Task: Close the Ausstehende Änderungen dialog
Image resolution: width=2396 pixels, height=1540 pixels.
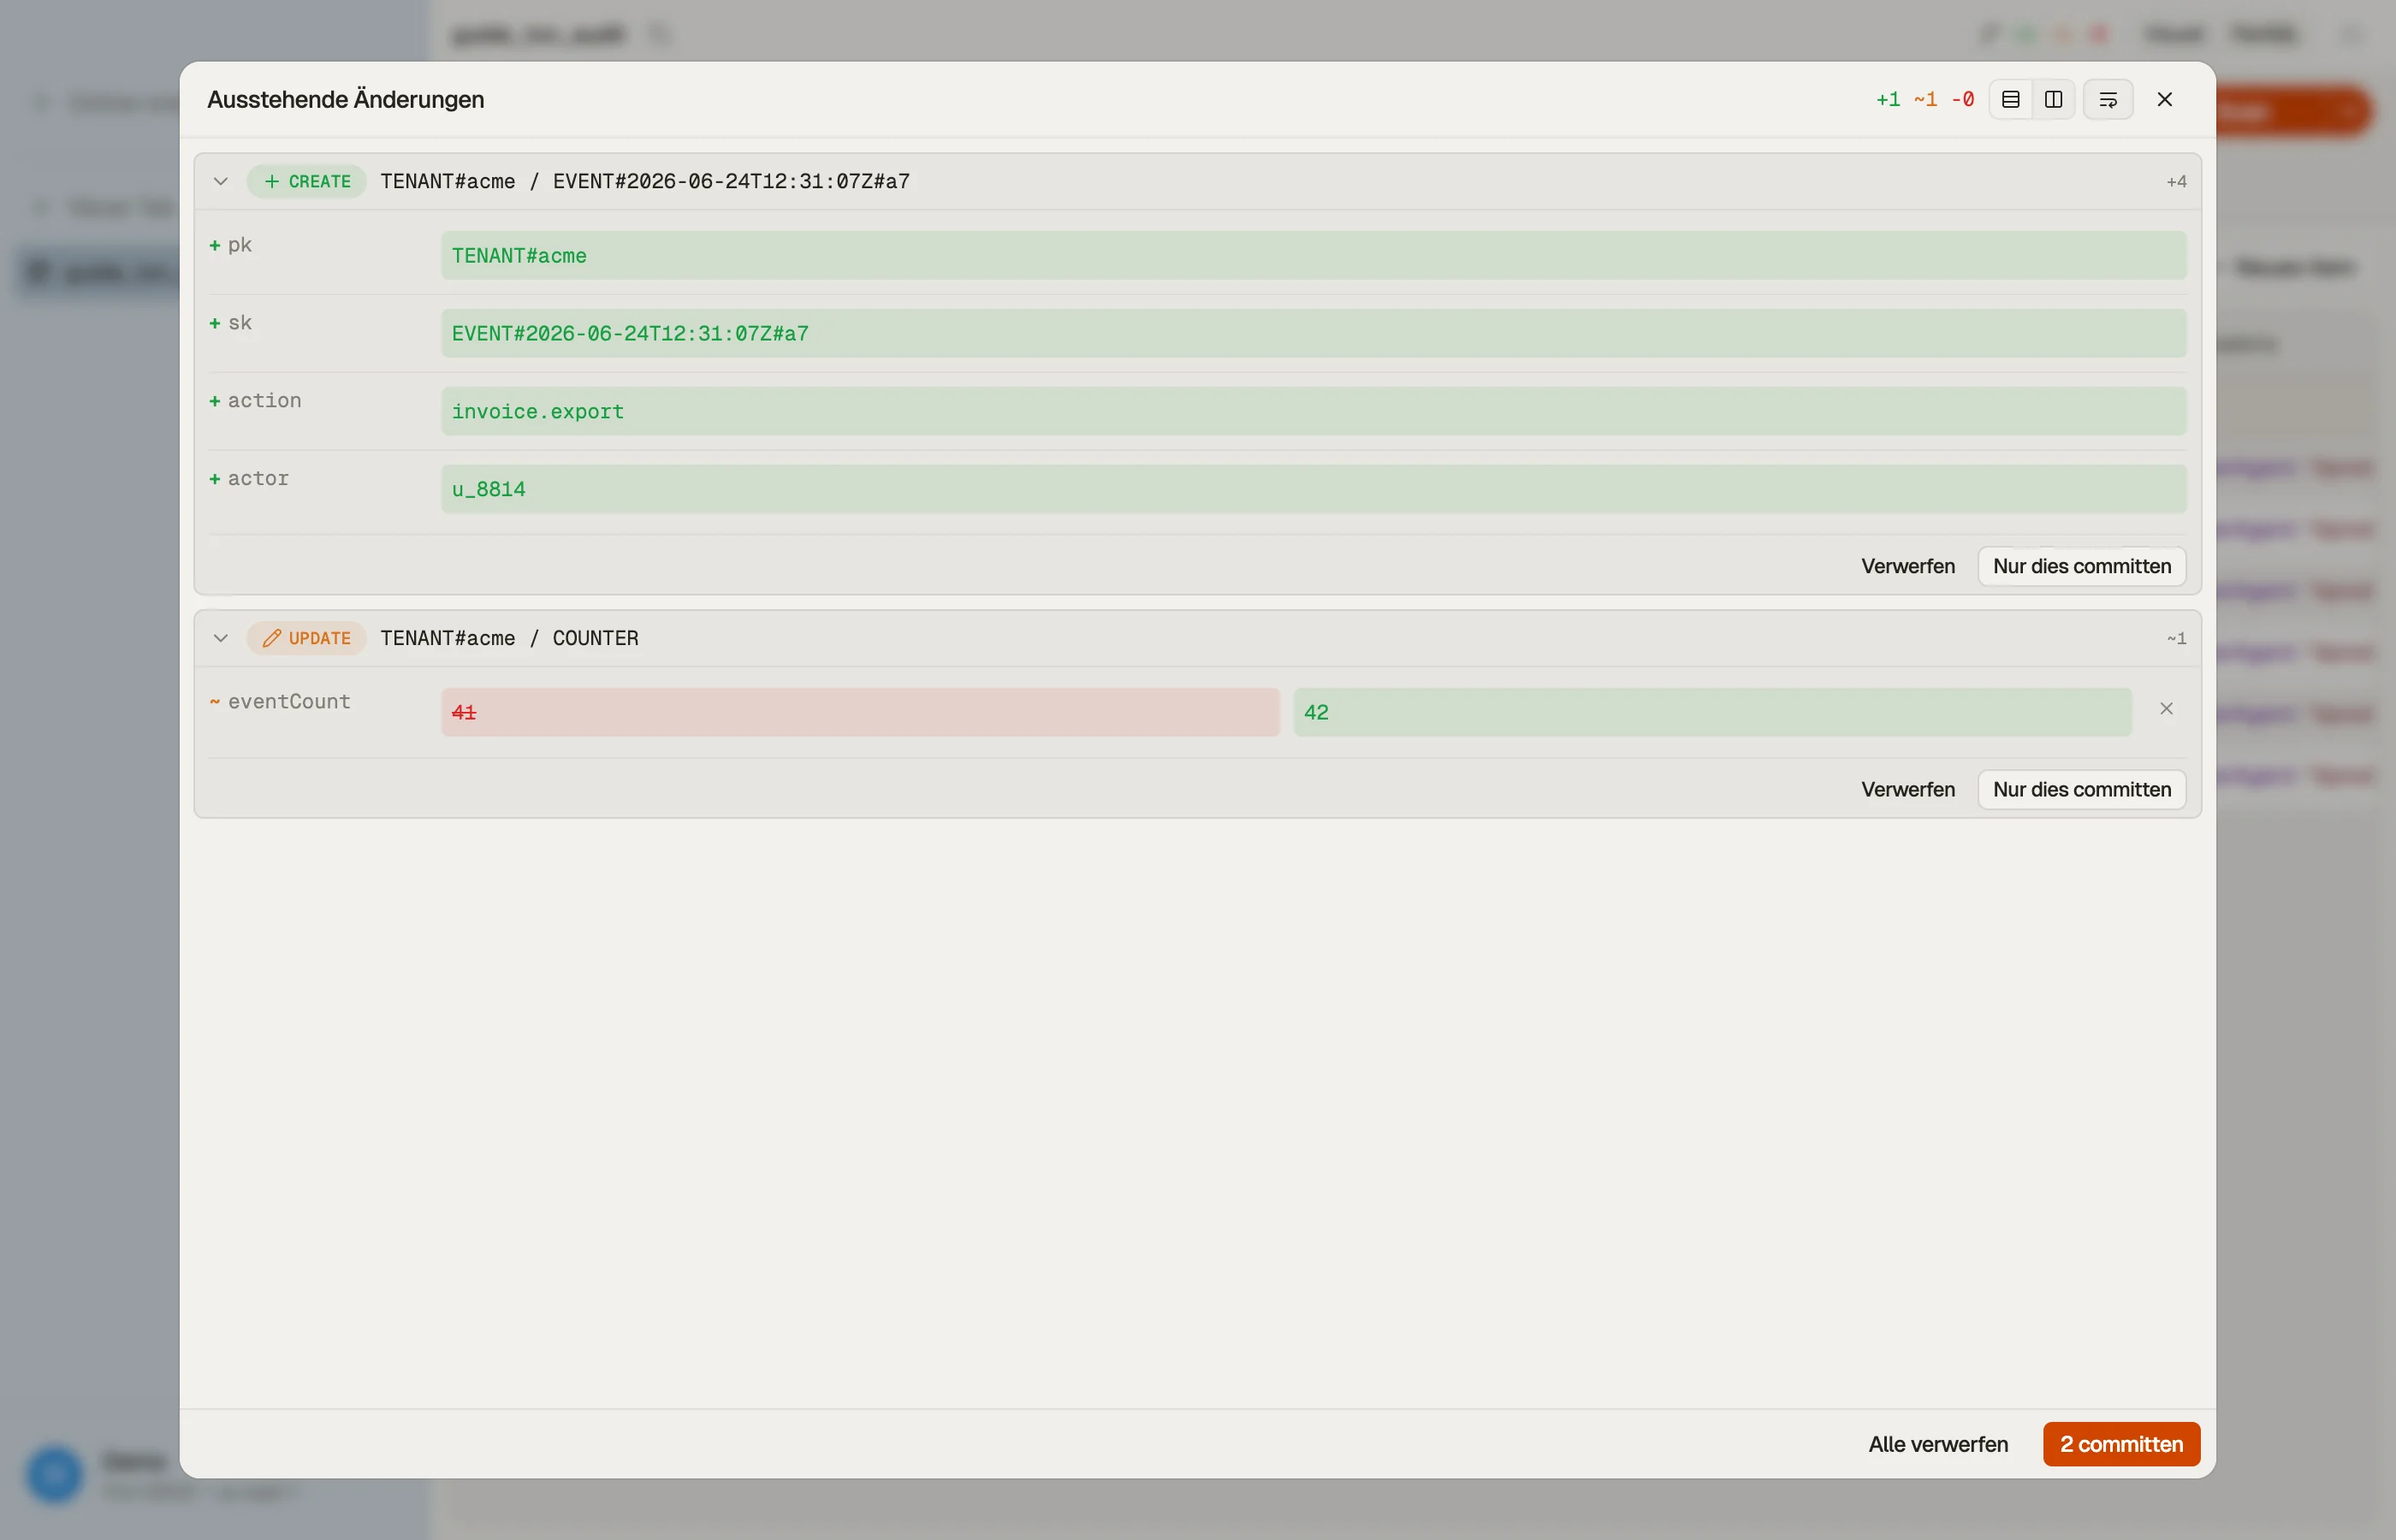Action: click(2165, 99)
